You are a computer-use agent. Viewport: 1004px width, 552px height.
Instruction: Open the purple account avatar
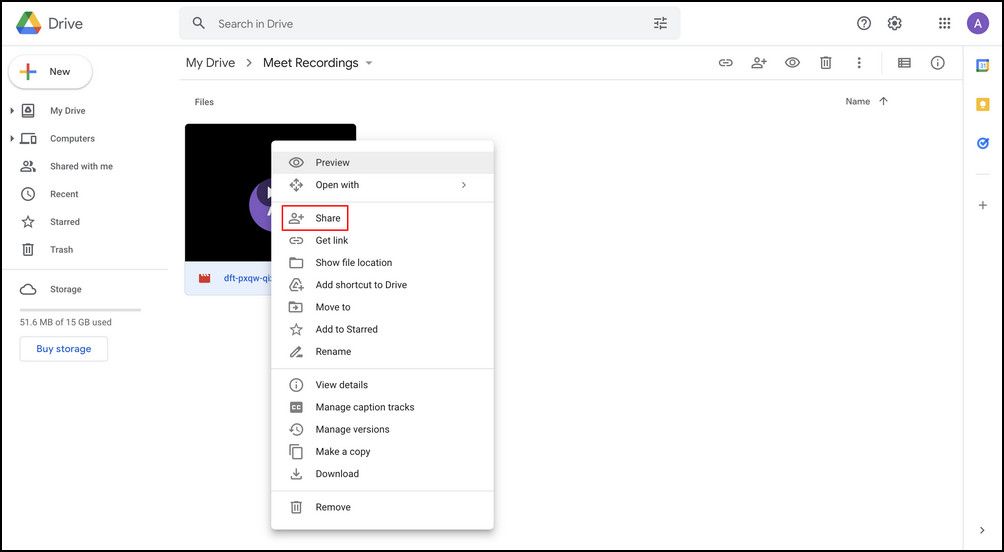pyautogui.click(x=978, y=24)
